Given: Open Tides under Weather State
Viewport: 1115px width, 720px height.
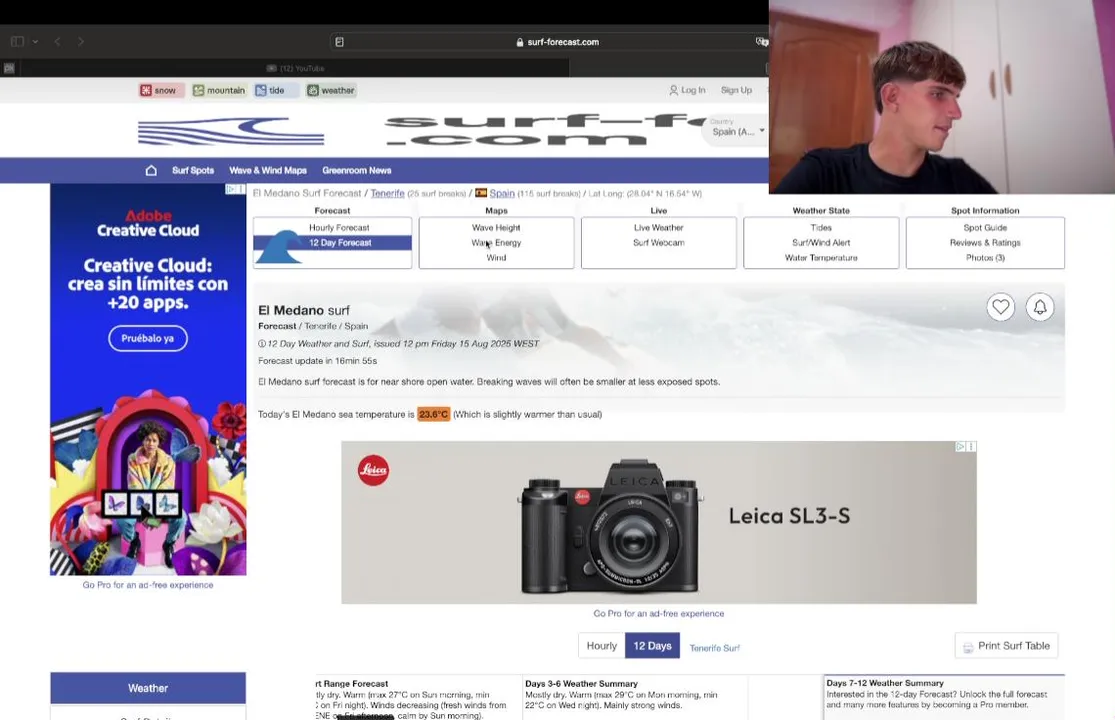Looking at the screenshot, I should (821, 227).
